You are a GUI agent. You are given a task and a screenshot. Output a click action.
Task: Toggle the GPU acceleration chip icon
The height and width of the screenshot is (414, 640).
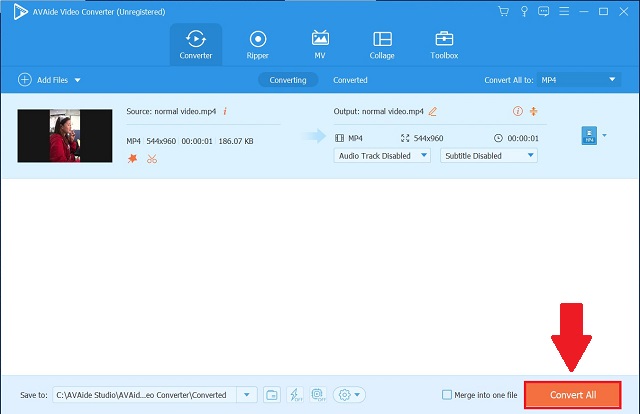point(319,395)
